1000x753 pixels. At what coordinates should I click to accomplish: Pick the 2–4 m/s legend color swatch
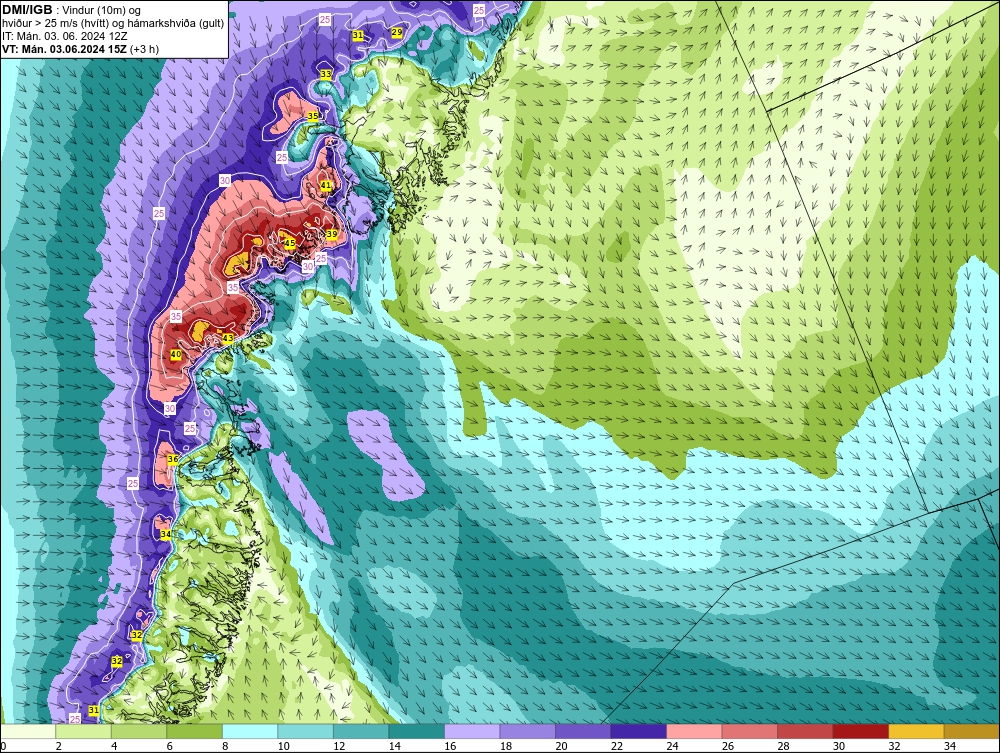click(84, 731)
